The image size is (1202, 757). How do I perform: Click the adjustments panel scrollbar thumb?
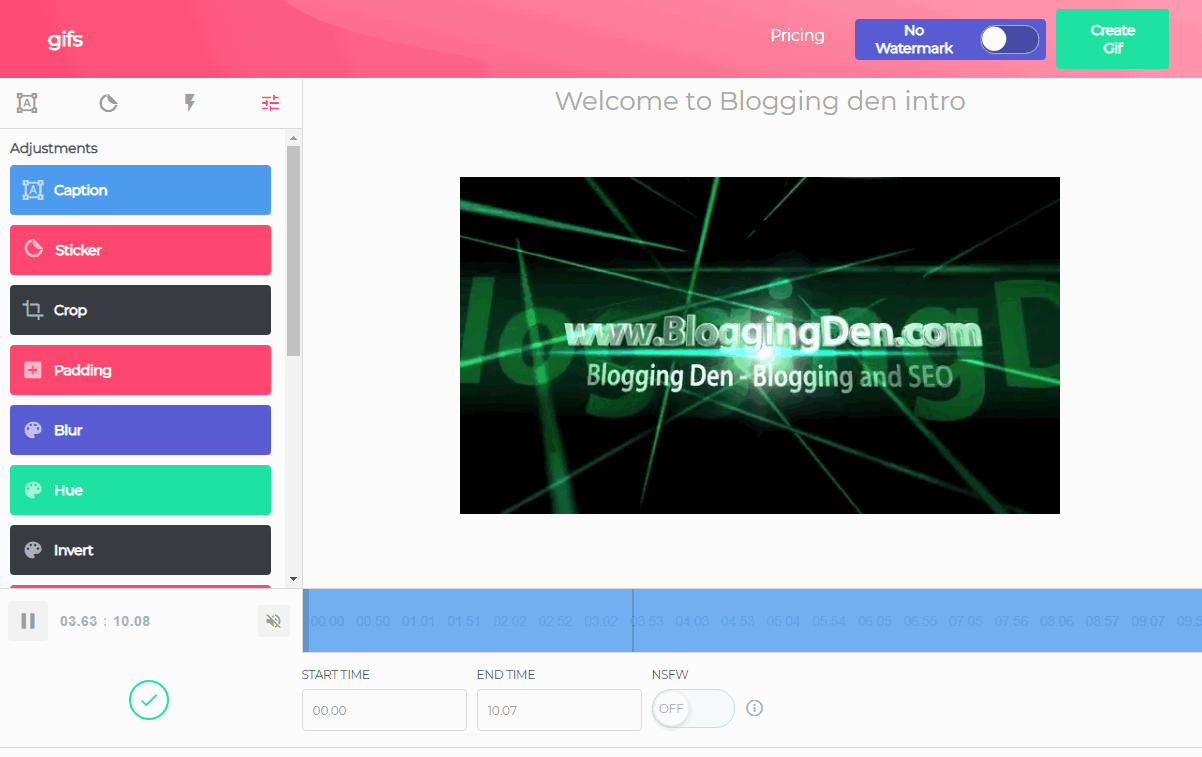click(293, 250)
